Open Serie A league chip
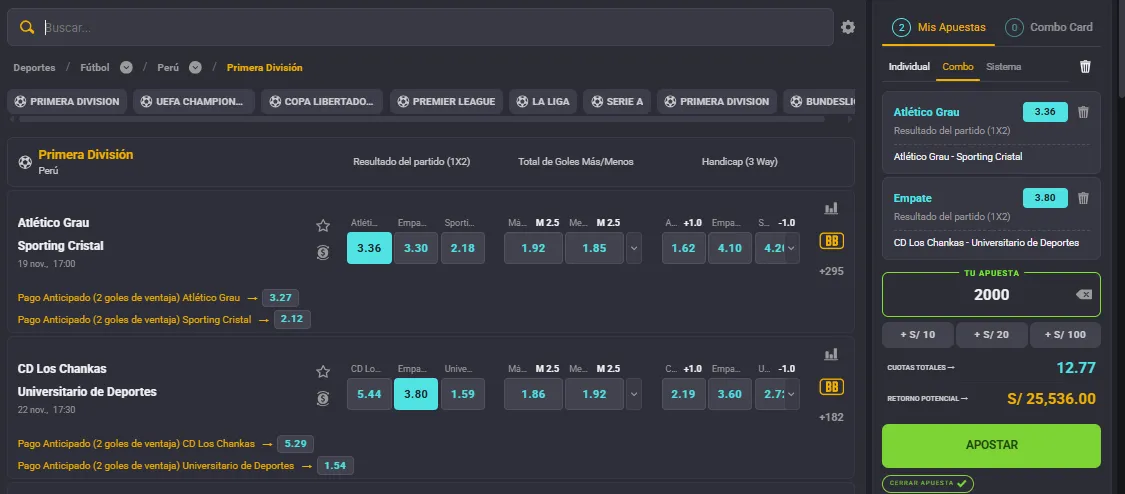Viewport: 1125px width, 494px height. coord(617,102)
